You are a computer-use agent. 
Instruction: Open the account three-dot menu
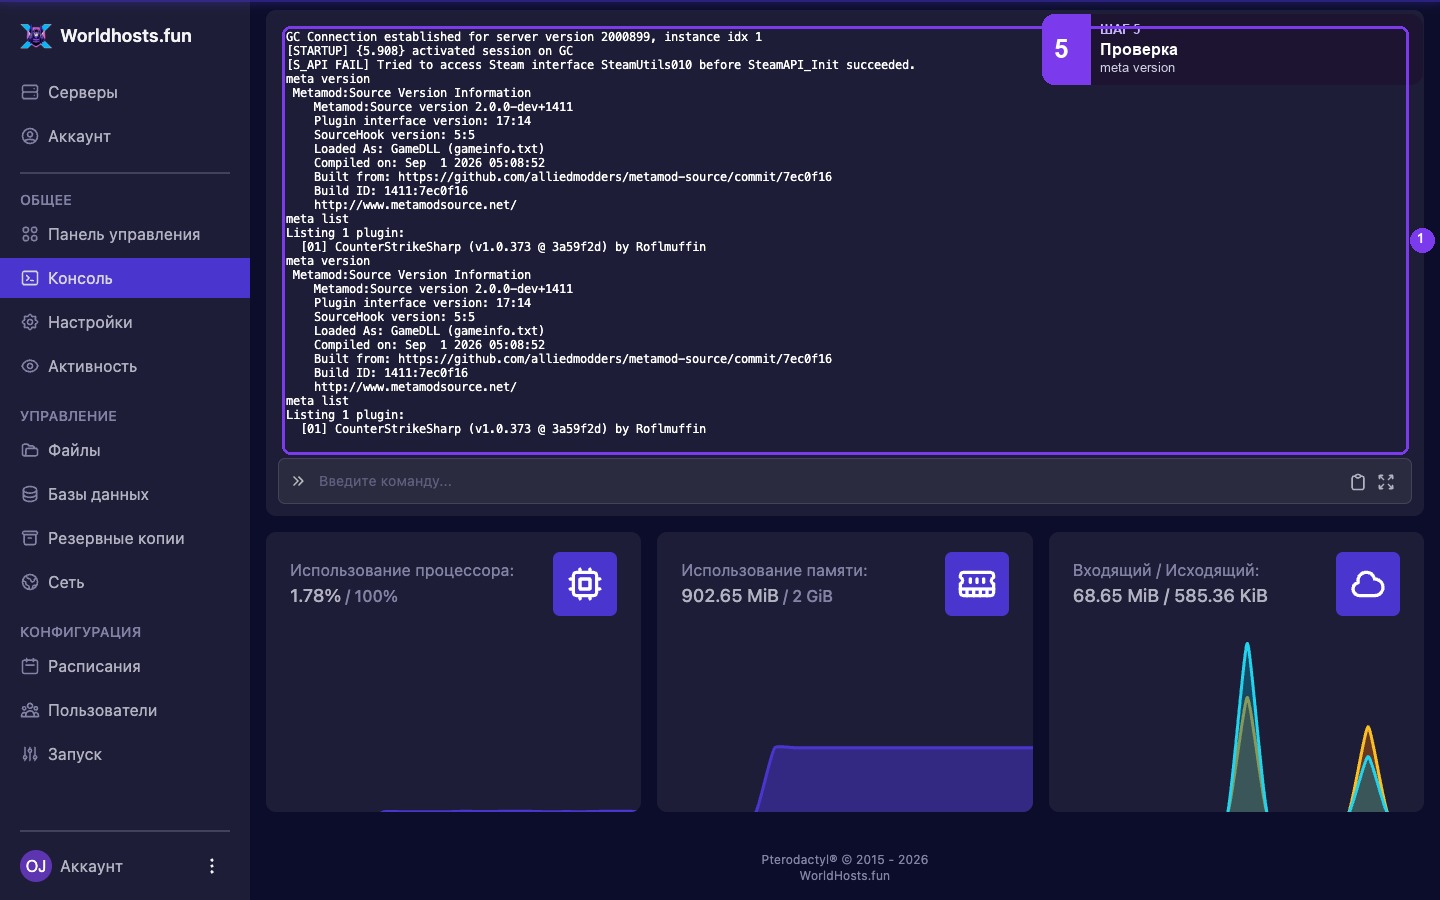(211, 866)
